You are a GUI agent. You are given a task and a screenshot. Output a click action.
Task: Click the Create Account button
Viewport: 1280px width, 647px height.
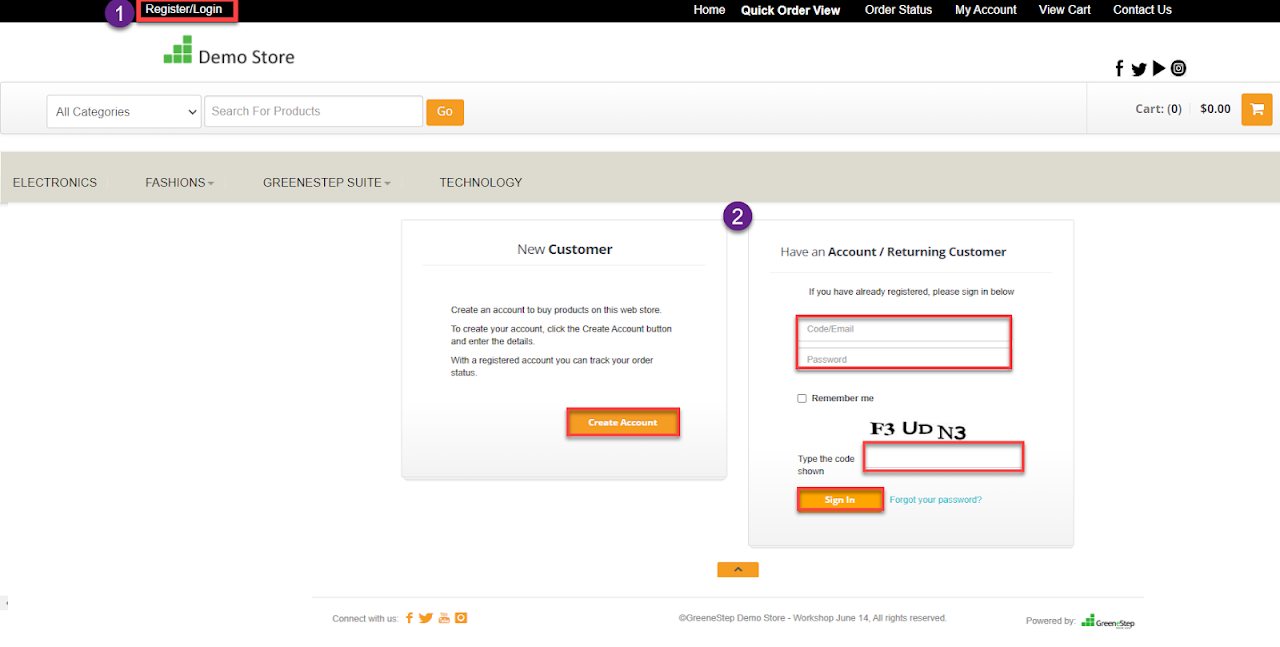click(623, 423)
